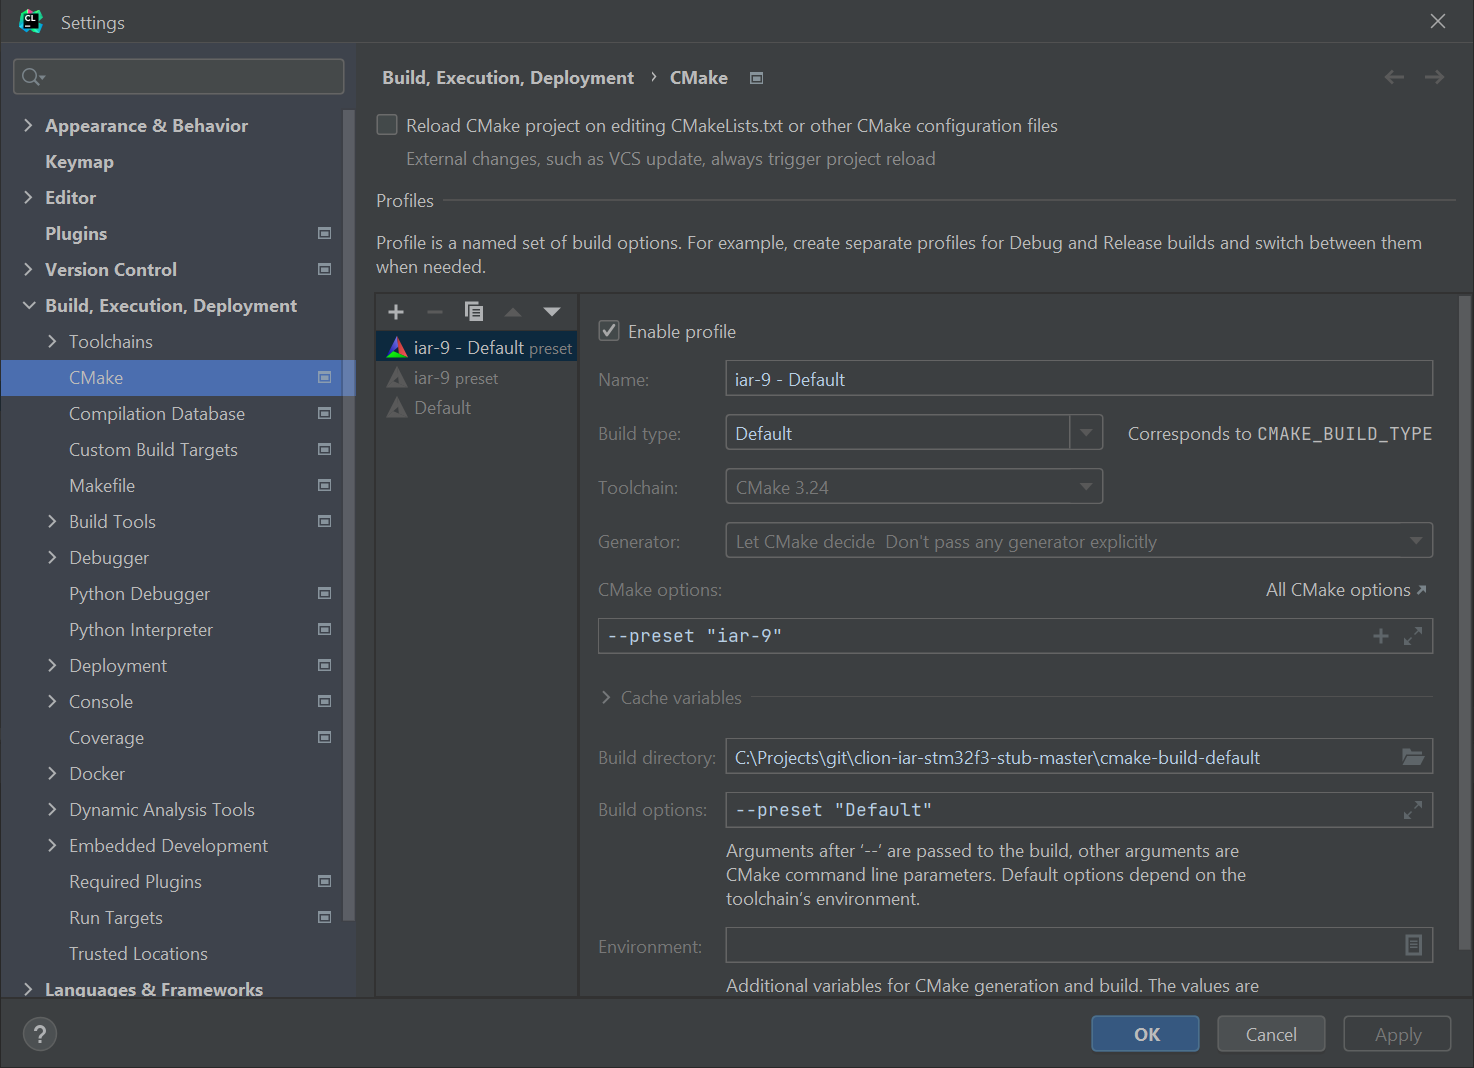Add a new CMake profile with plus icon

point(396,312)
